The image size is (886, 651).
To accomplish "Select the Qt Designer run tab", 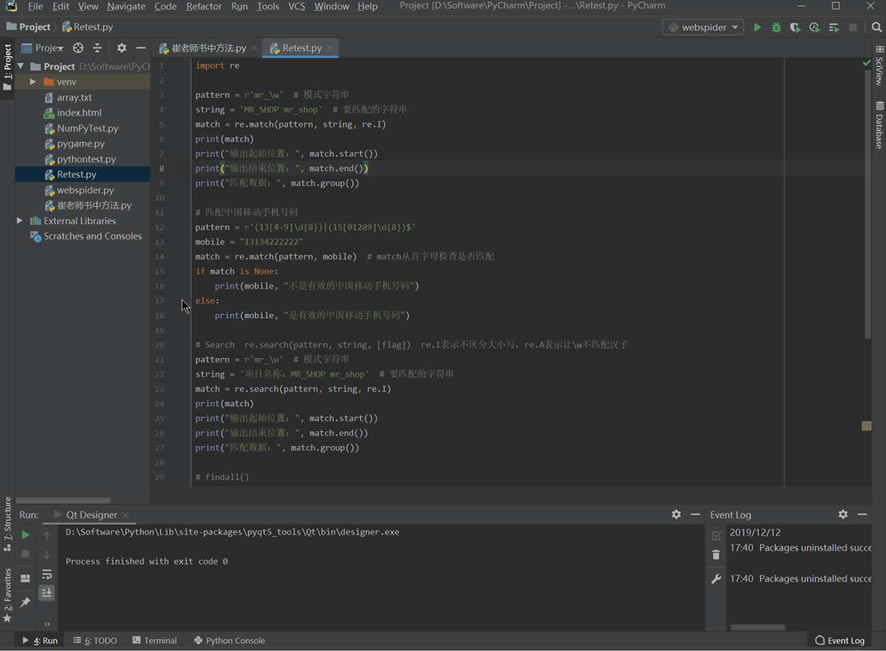I will (91, 515).
